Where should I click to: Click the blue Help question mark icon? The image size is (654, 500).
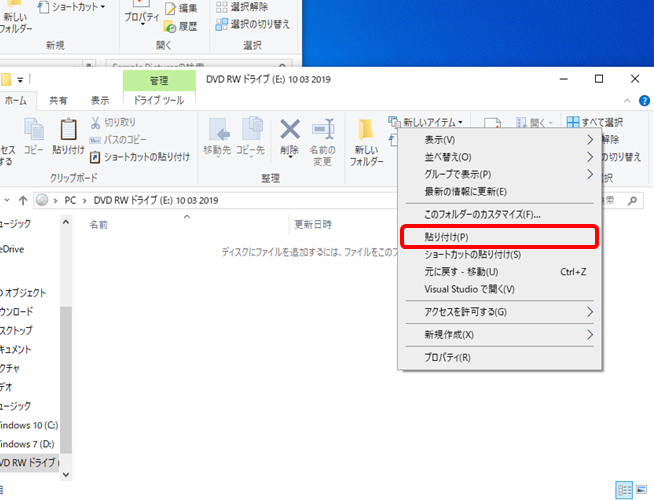(x=644, y=101)
